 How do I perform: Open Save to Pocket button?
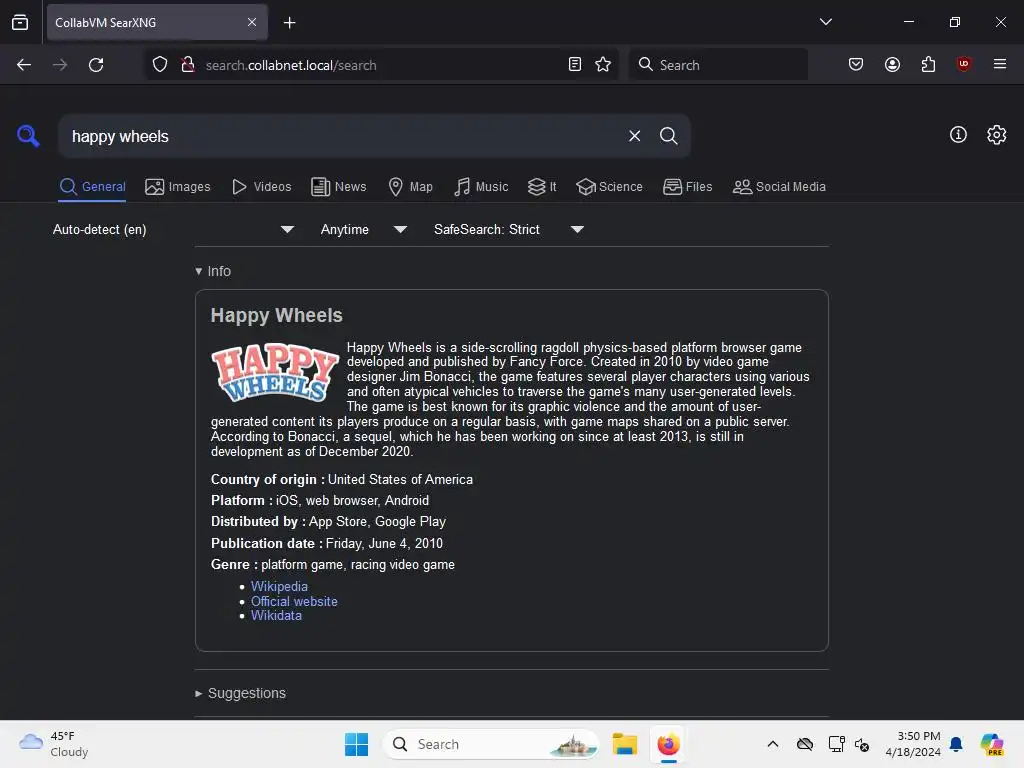coord(856,65)
